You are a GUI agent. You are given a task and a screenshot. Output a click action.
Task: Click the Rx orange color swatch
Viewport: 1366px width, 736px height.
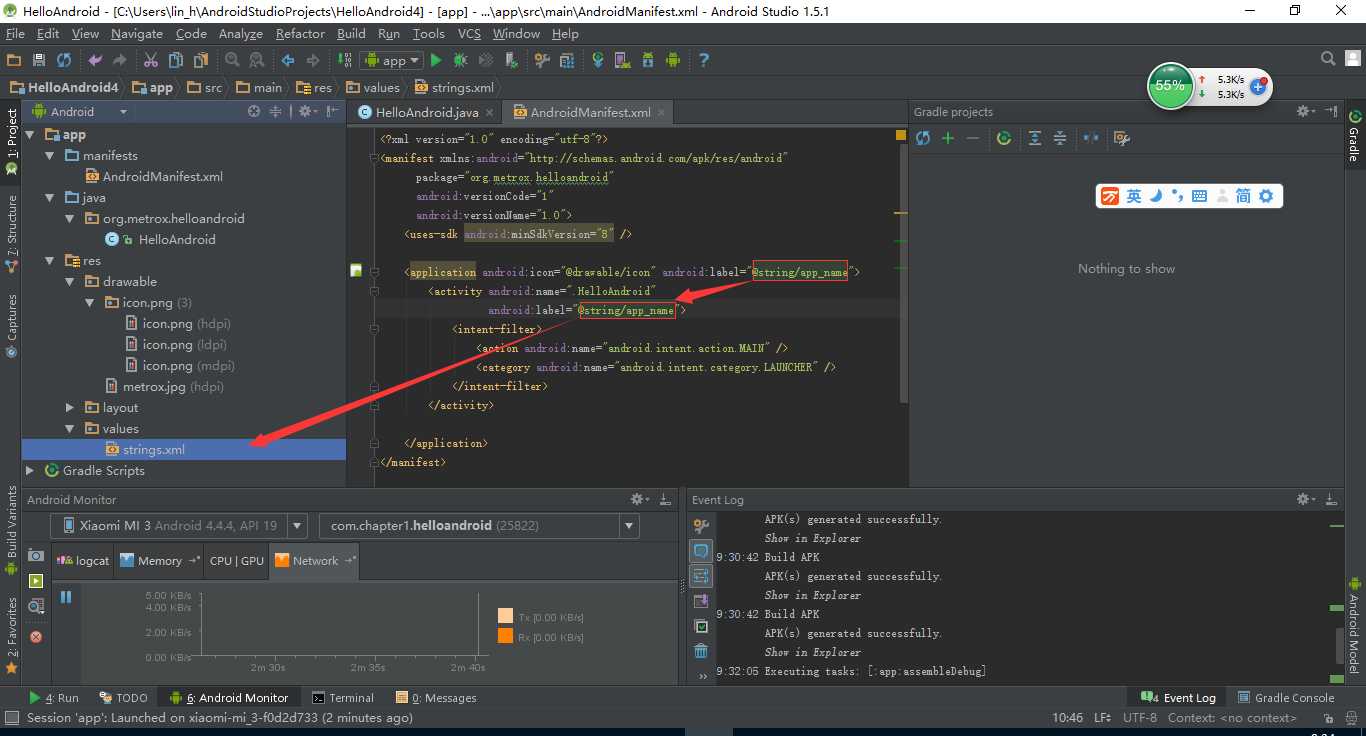[505, 636]
